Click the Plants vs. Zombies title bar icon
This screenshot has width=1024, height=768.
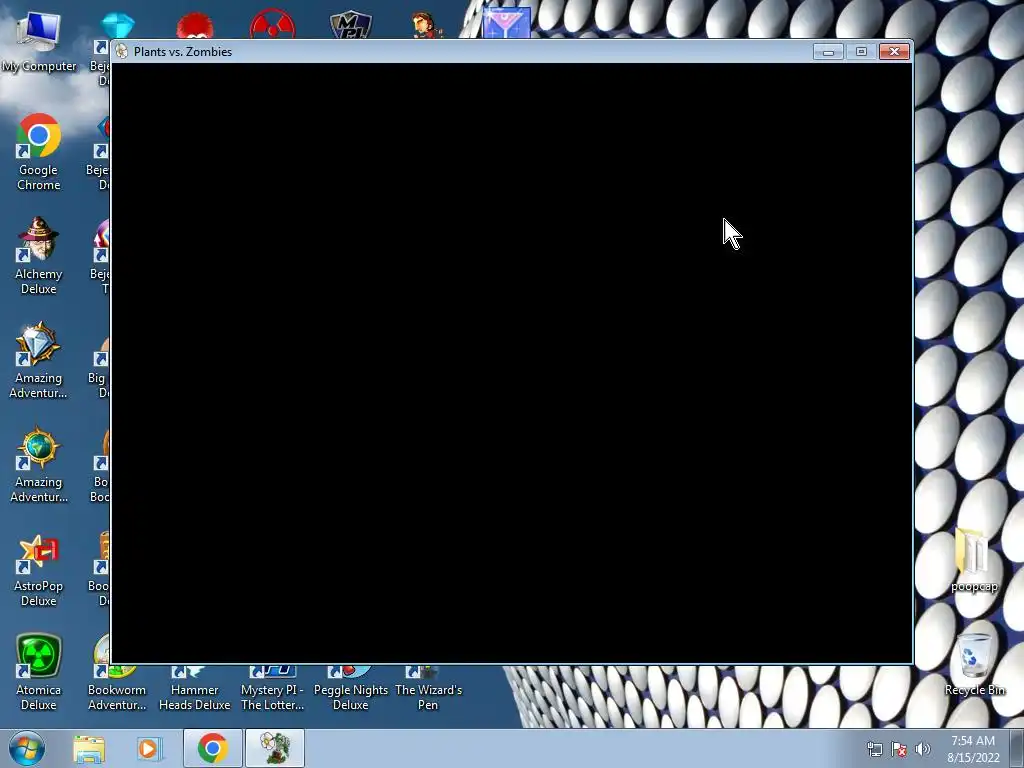(x=121, y=52)
